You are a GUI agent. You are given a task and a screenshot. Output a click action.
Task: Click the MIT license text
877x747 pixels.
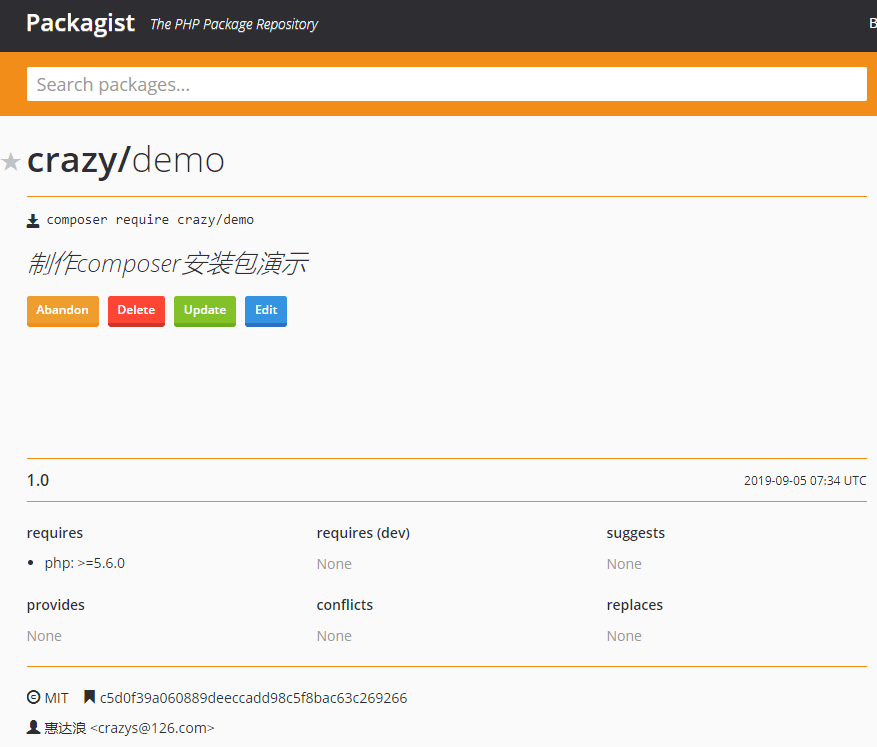(x=56, y=698)
